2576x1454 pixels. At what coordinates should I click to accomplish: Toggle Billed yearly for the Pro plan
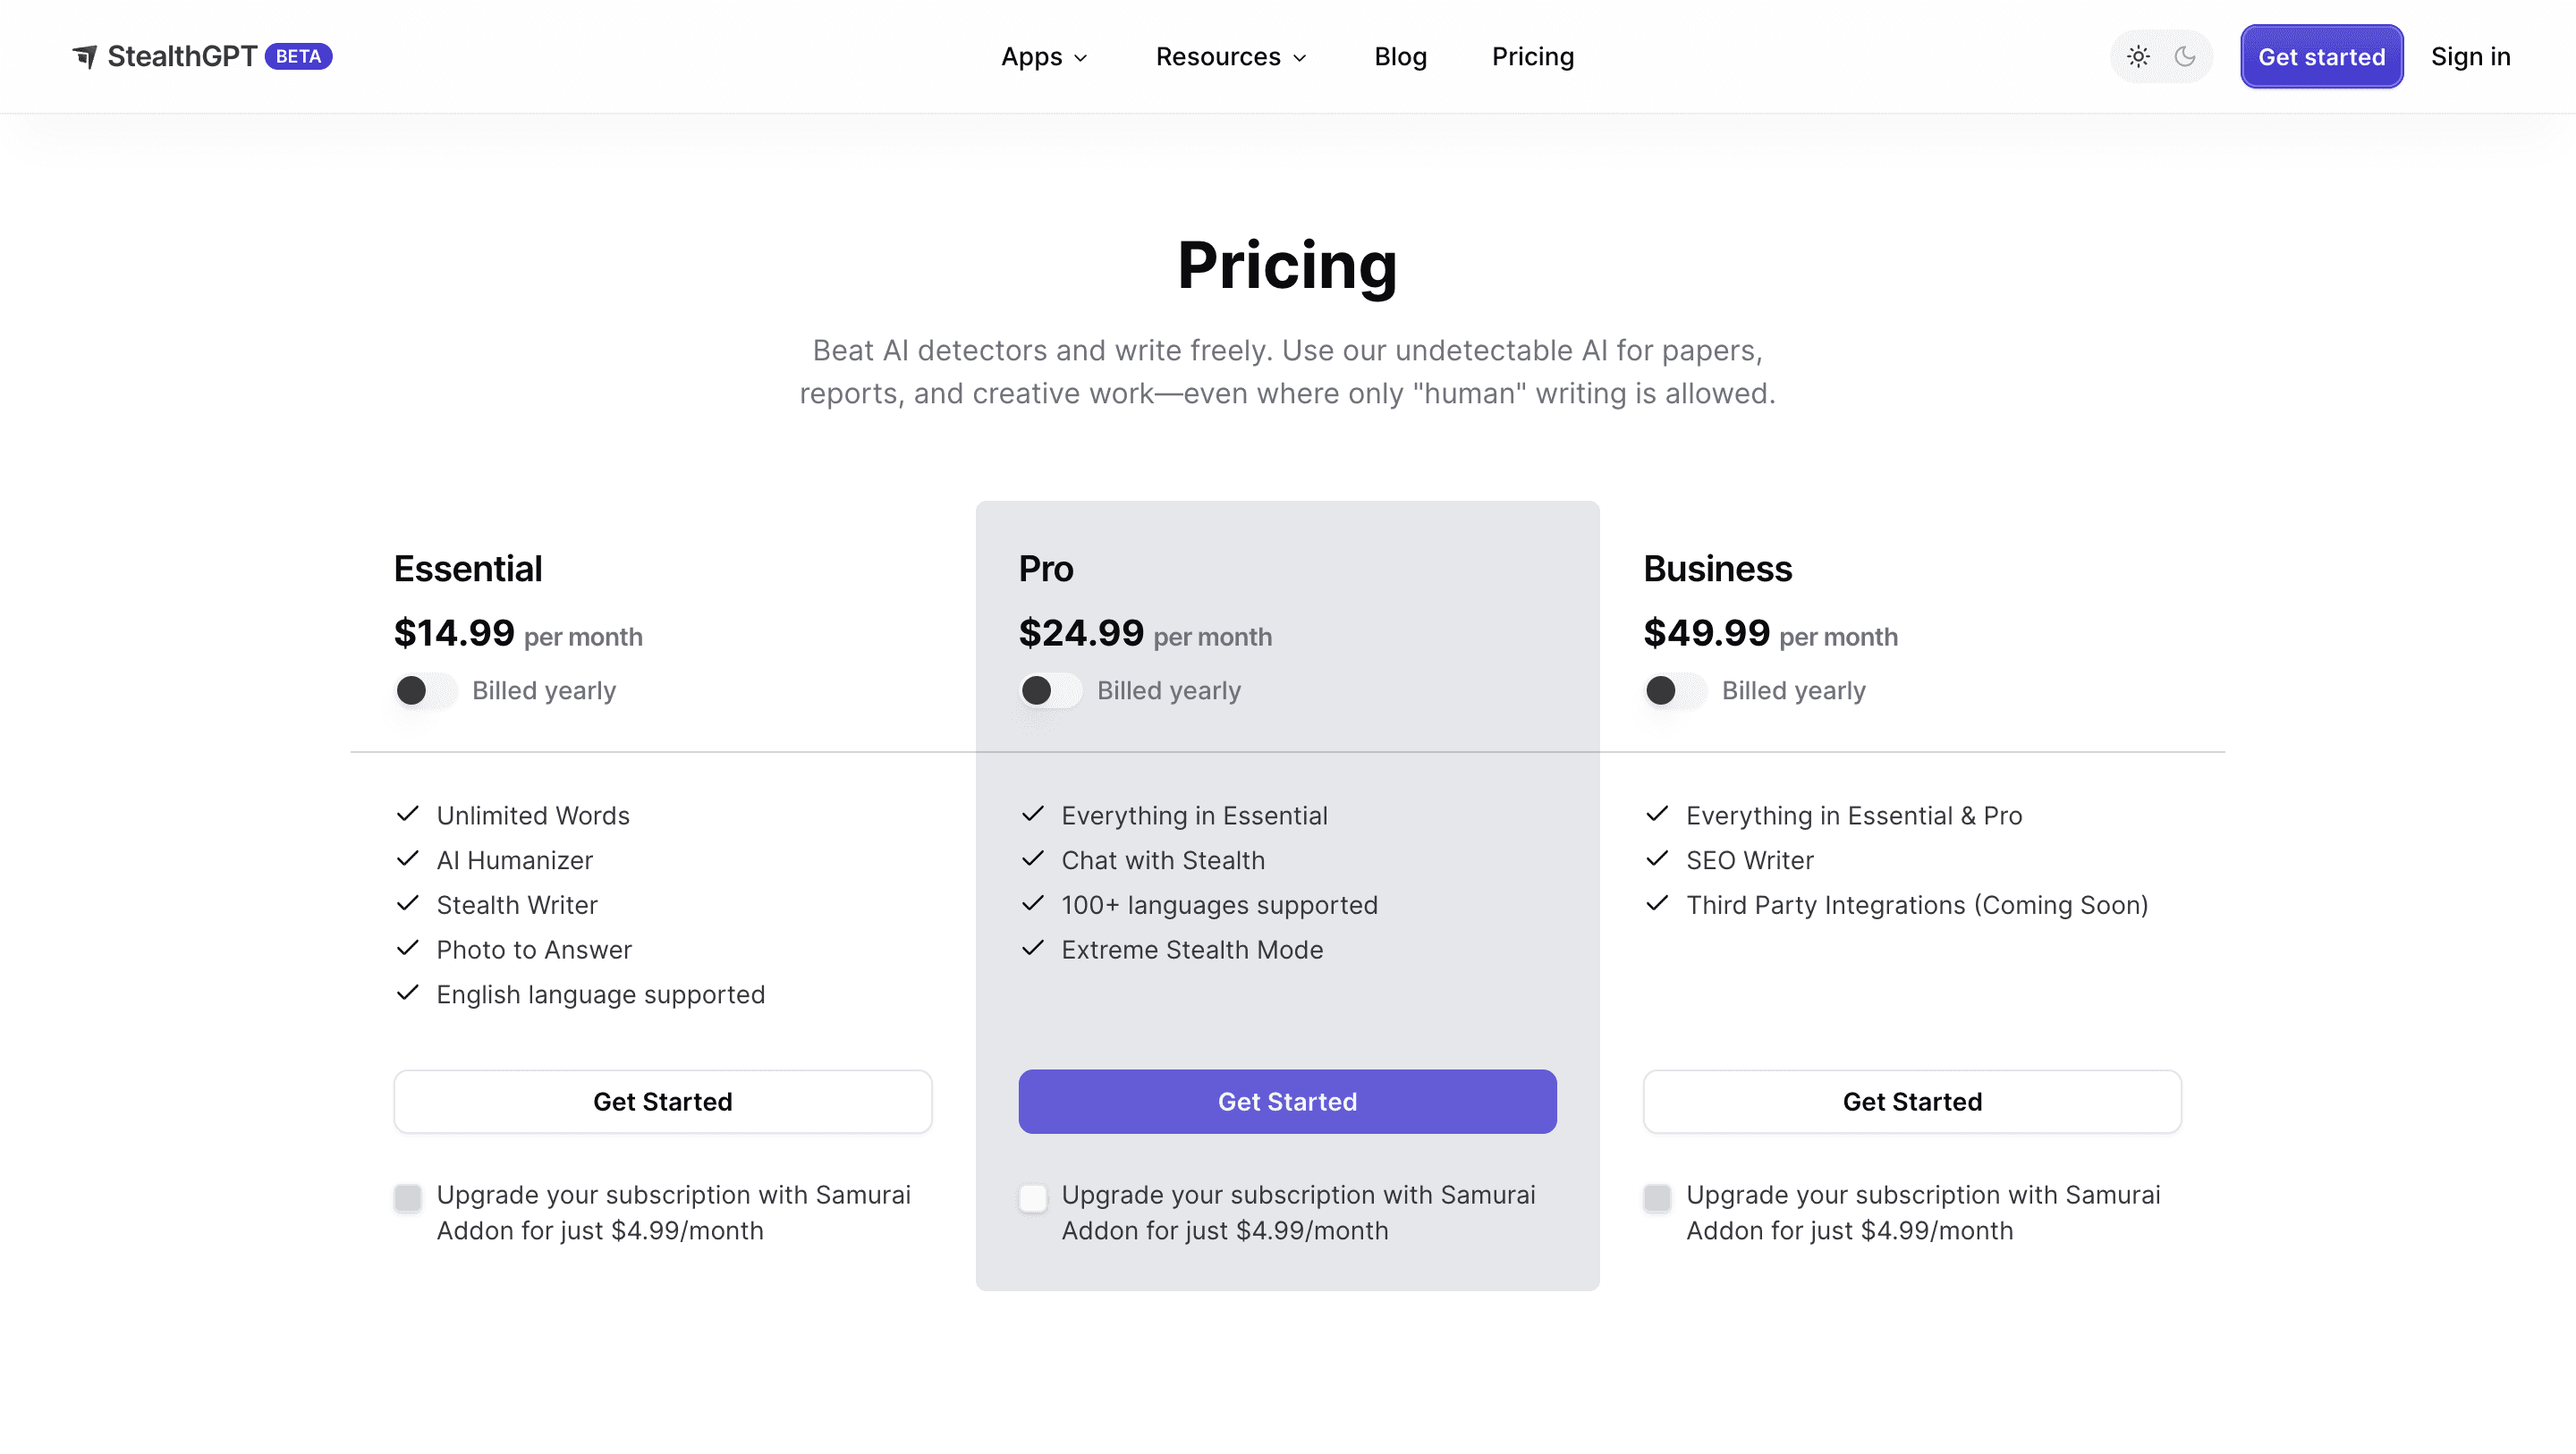tap(1050, 690)
